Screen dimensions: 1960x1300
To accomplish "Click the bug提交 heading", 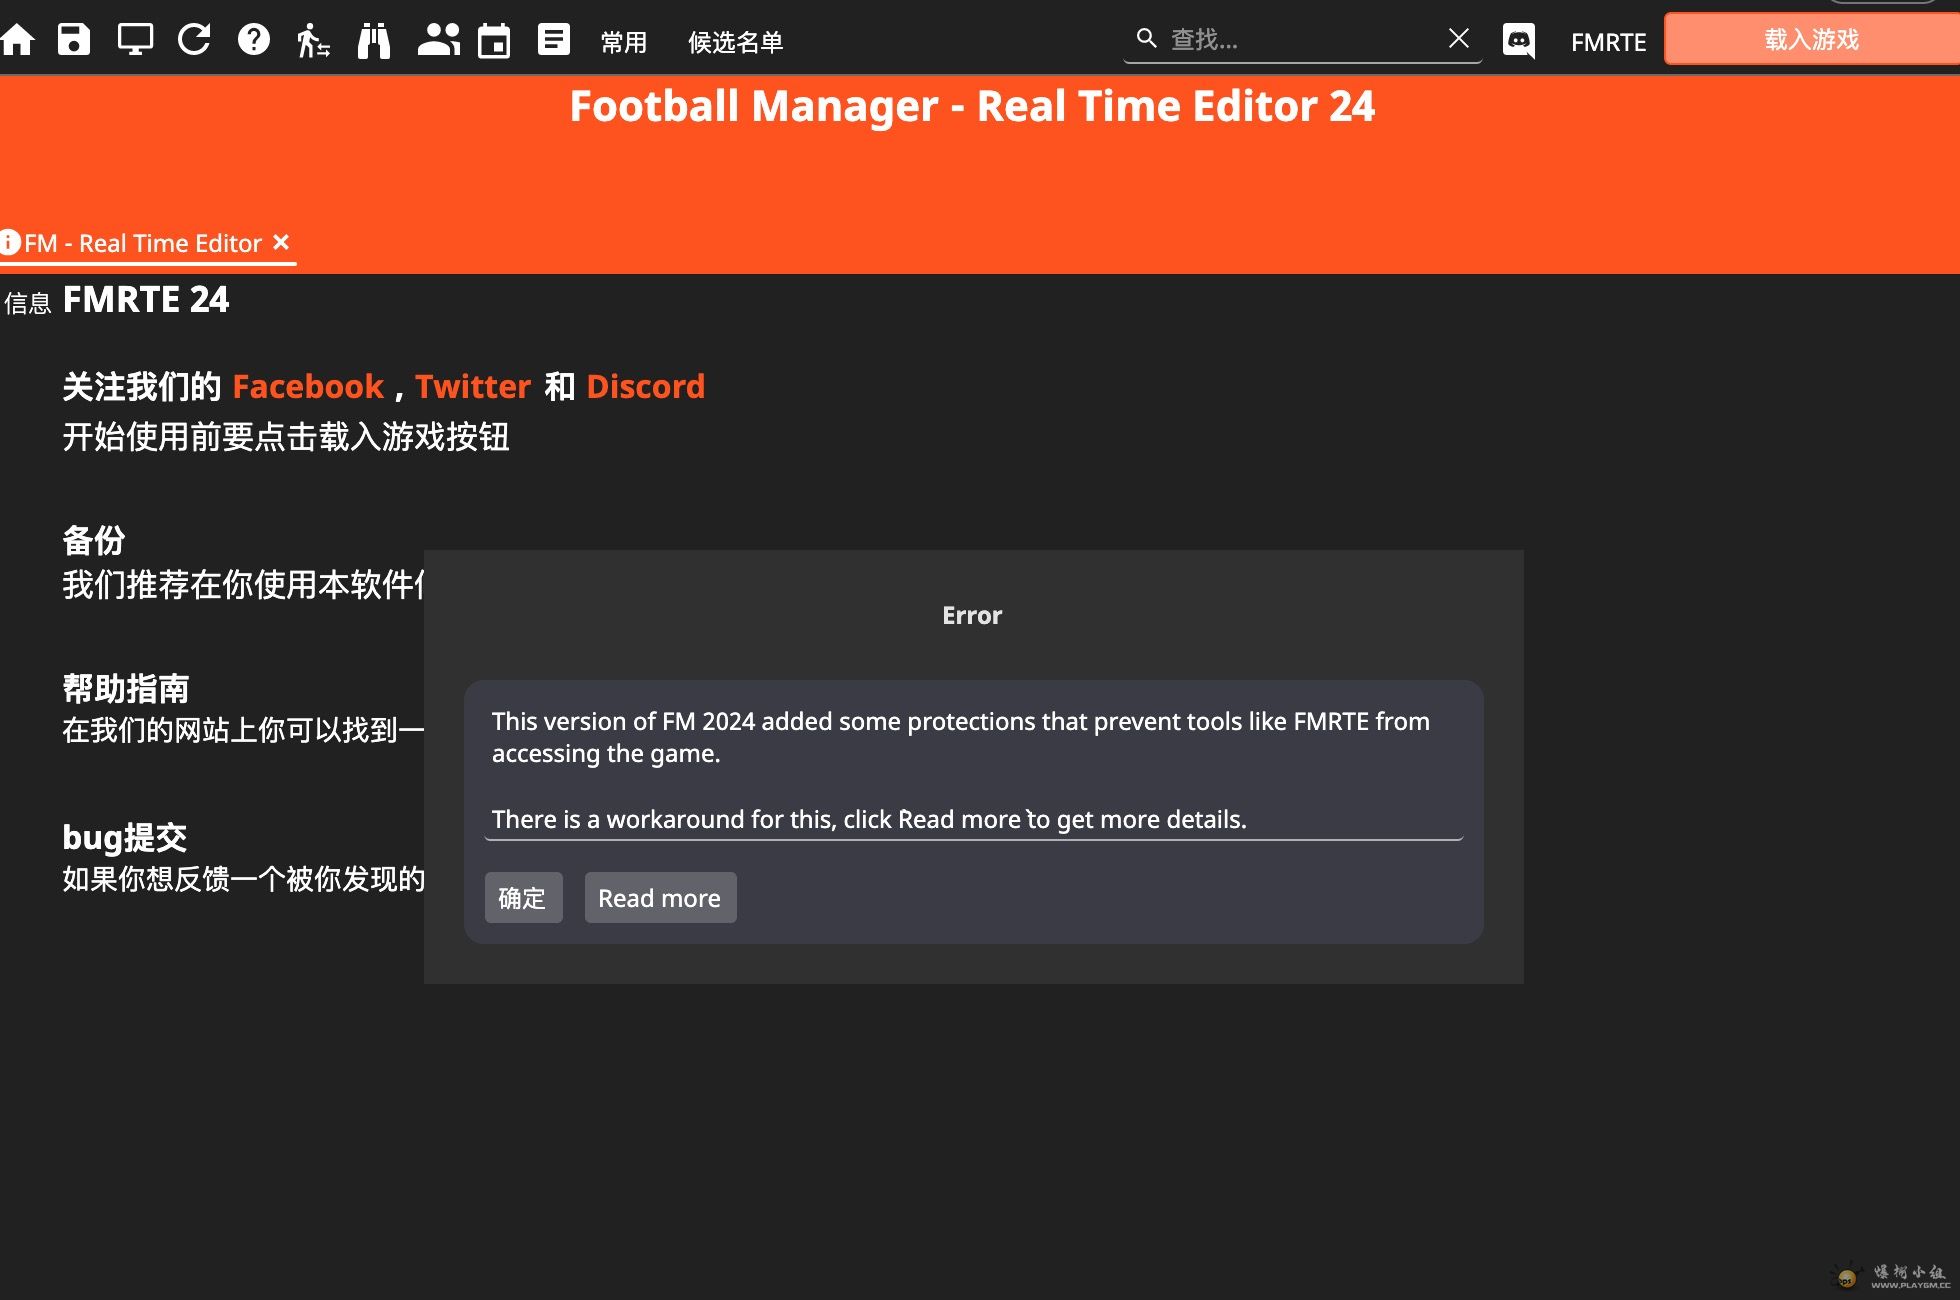I will pyautogui.click(x=125, y=837).
